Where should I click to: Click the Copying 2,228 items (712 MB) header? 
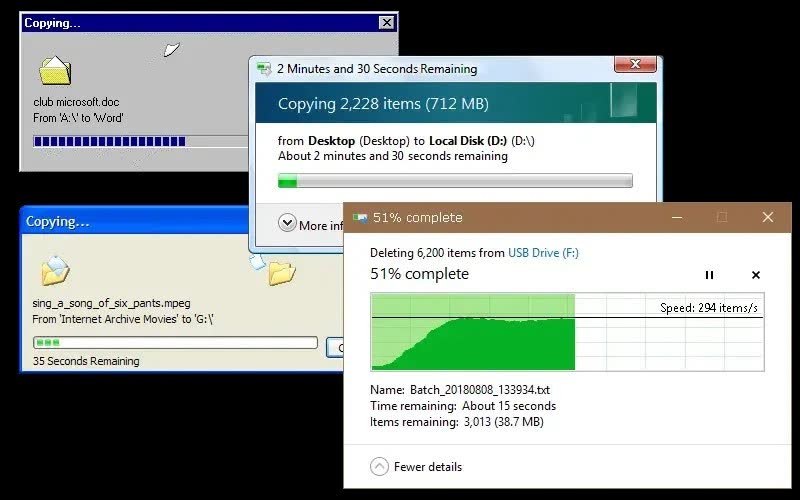[383, 104]
